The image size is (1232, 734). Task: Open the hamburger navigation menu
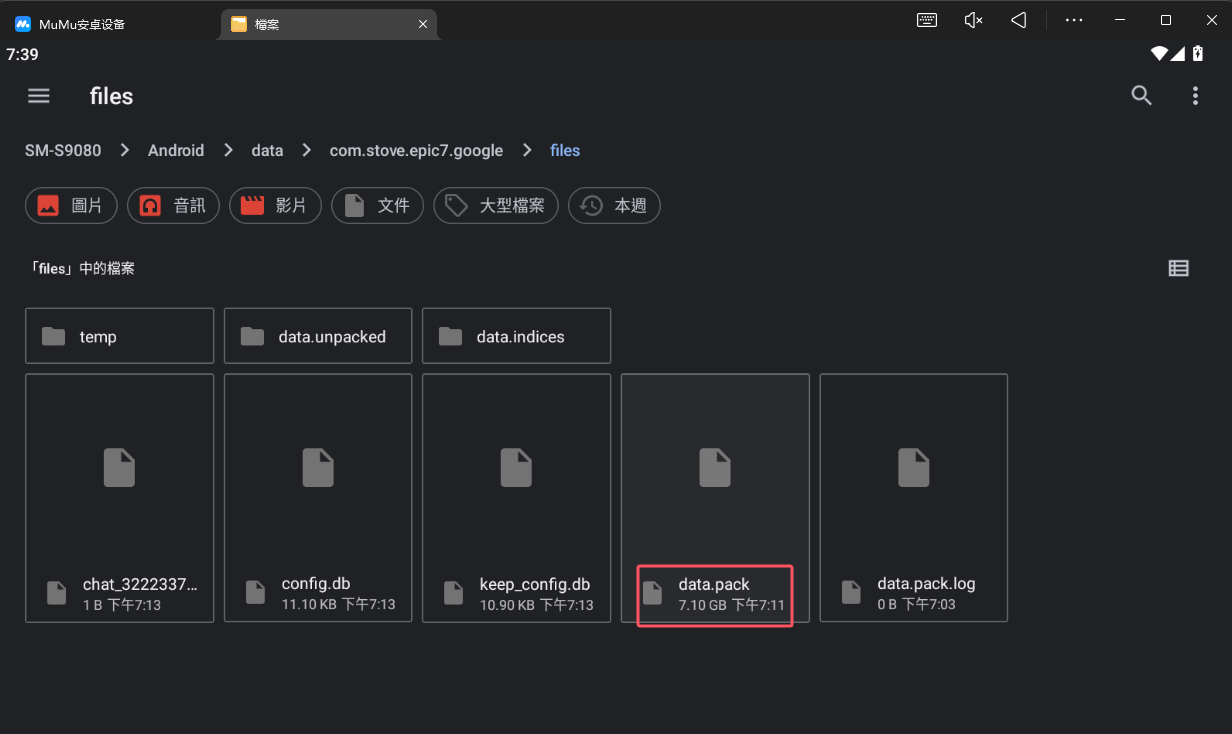(39, 96)
